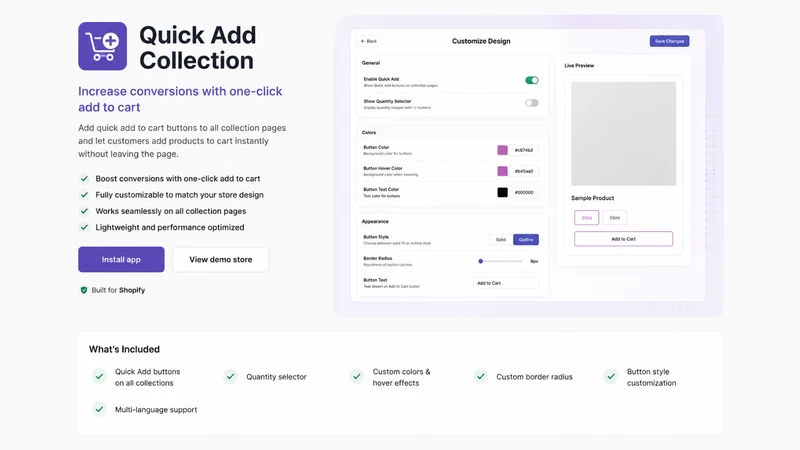Click check icon next to Button style customization
This screenshot has width=800, height=450.
611,377
